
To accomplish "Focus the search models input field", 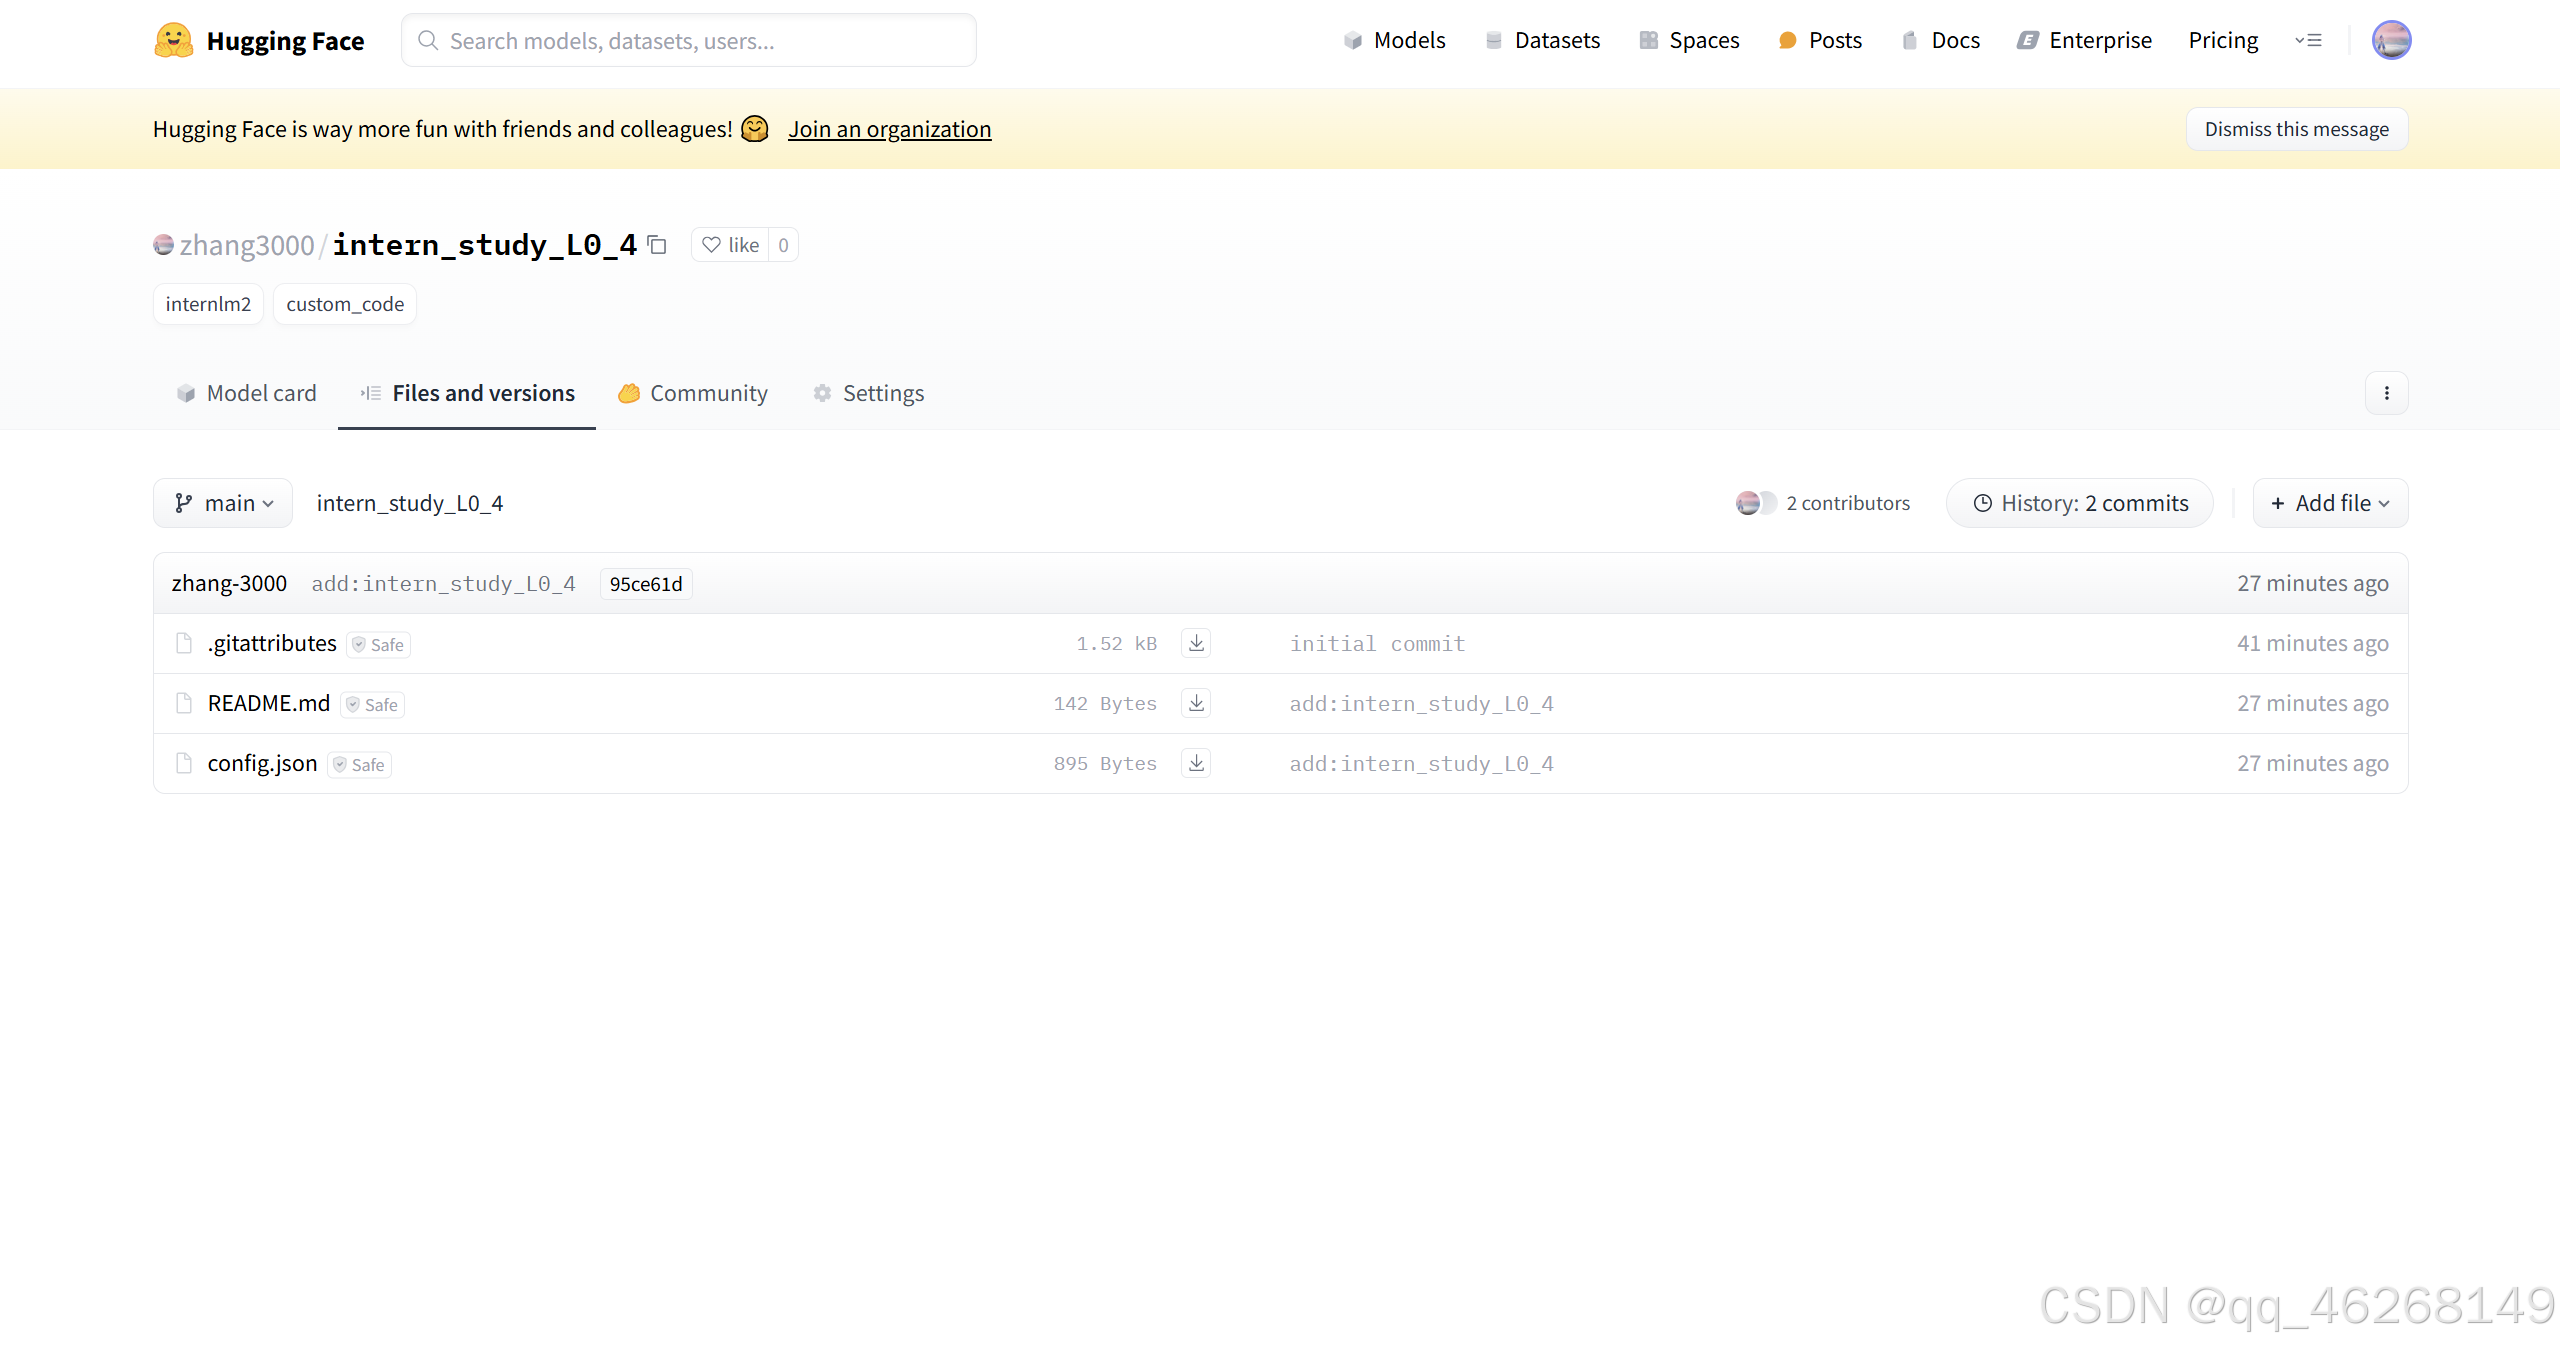I will click(x=689, y=41).
